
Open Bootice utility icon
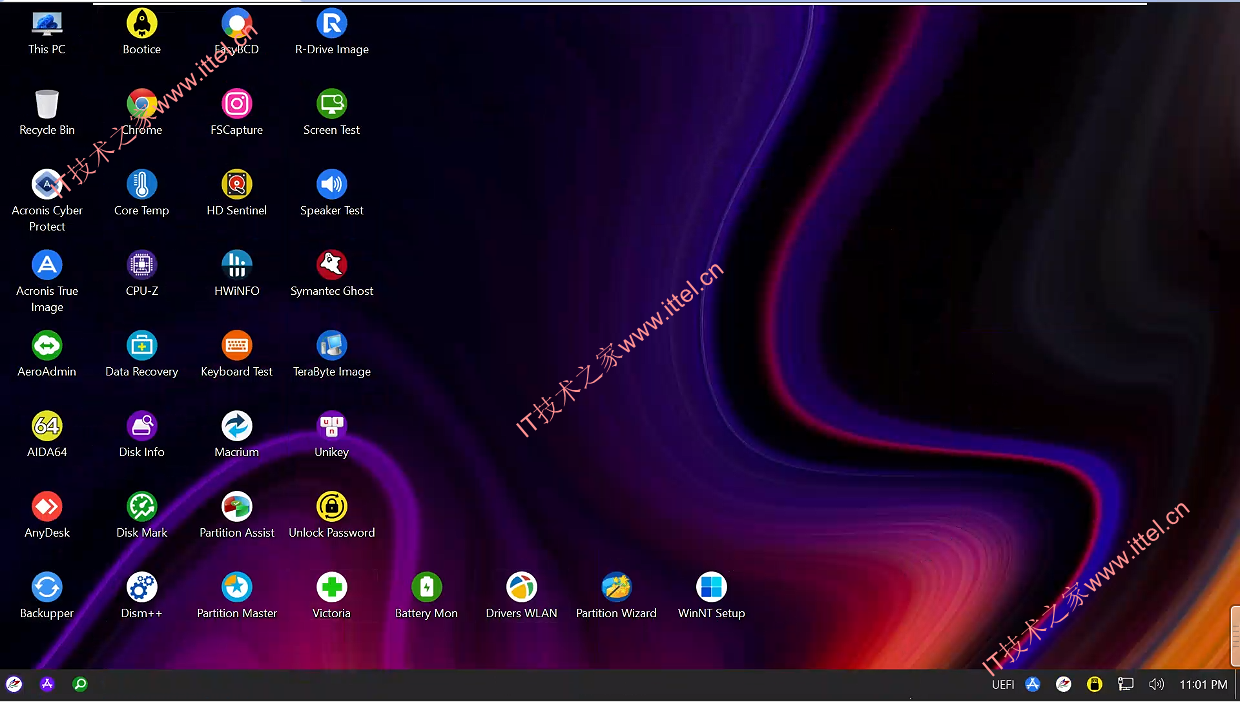coord(142,31)
